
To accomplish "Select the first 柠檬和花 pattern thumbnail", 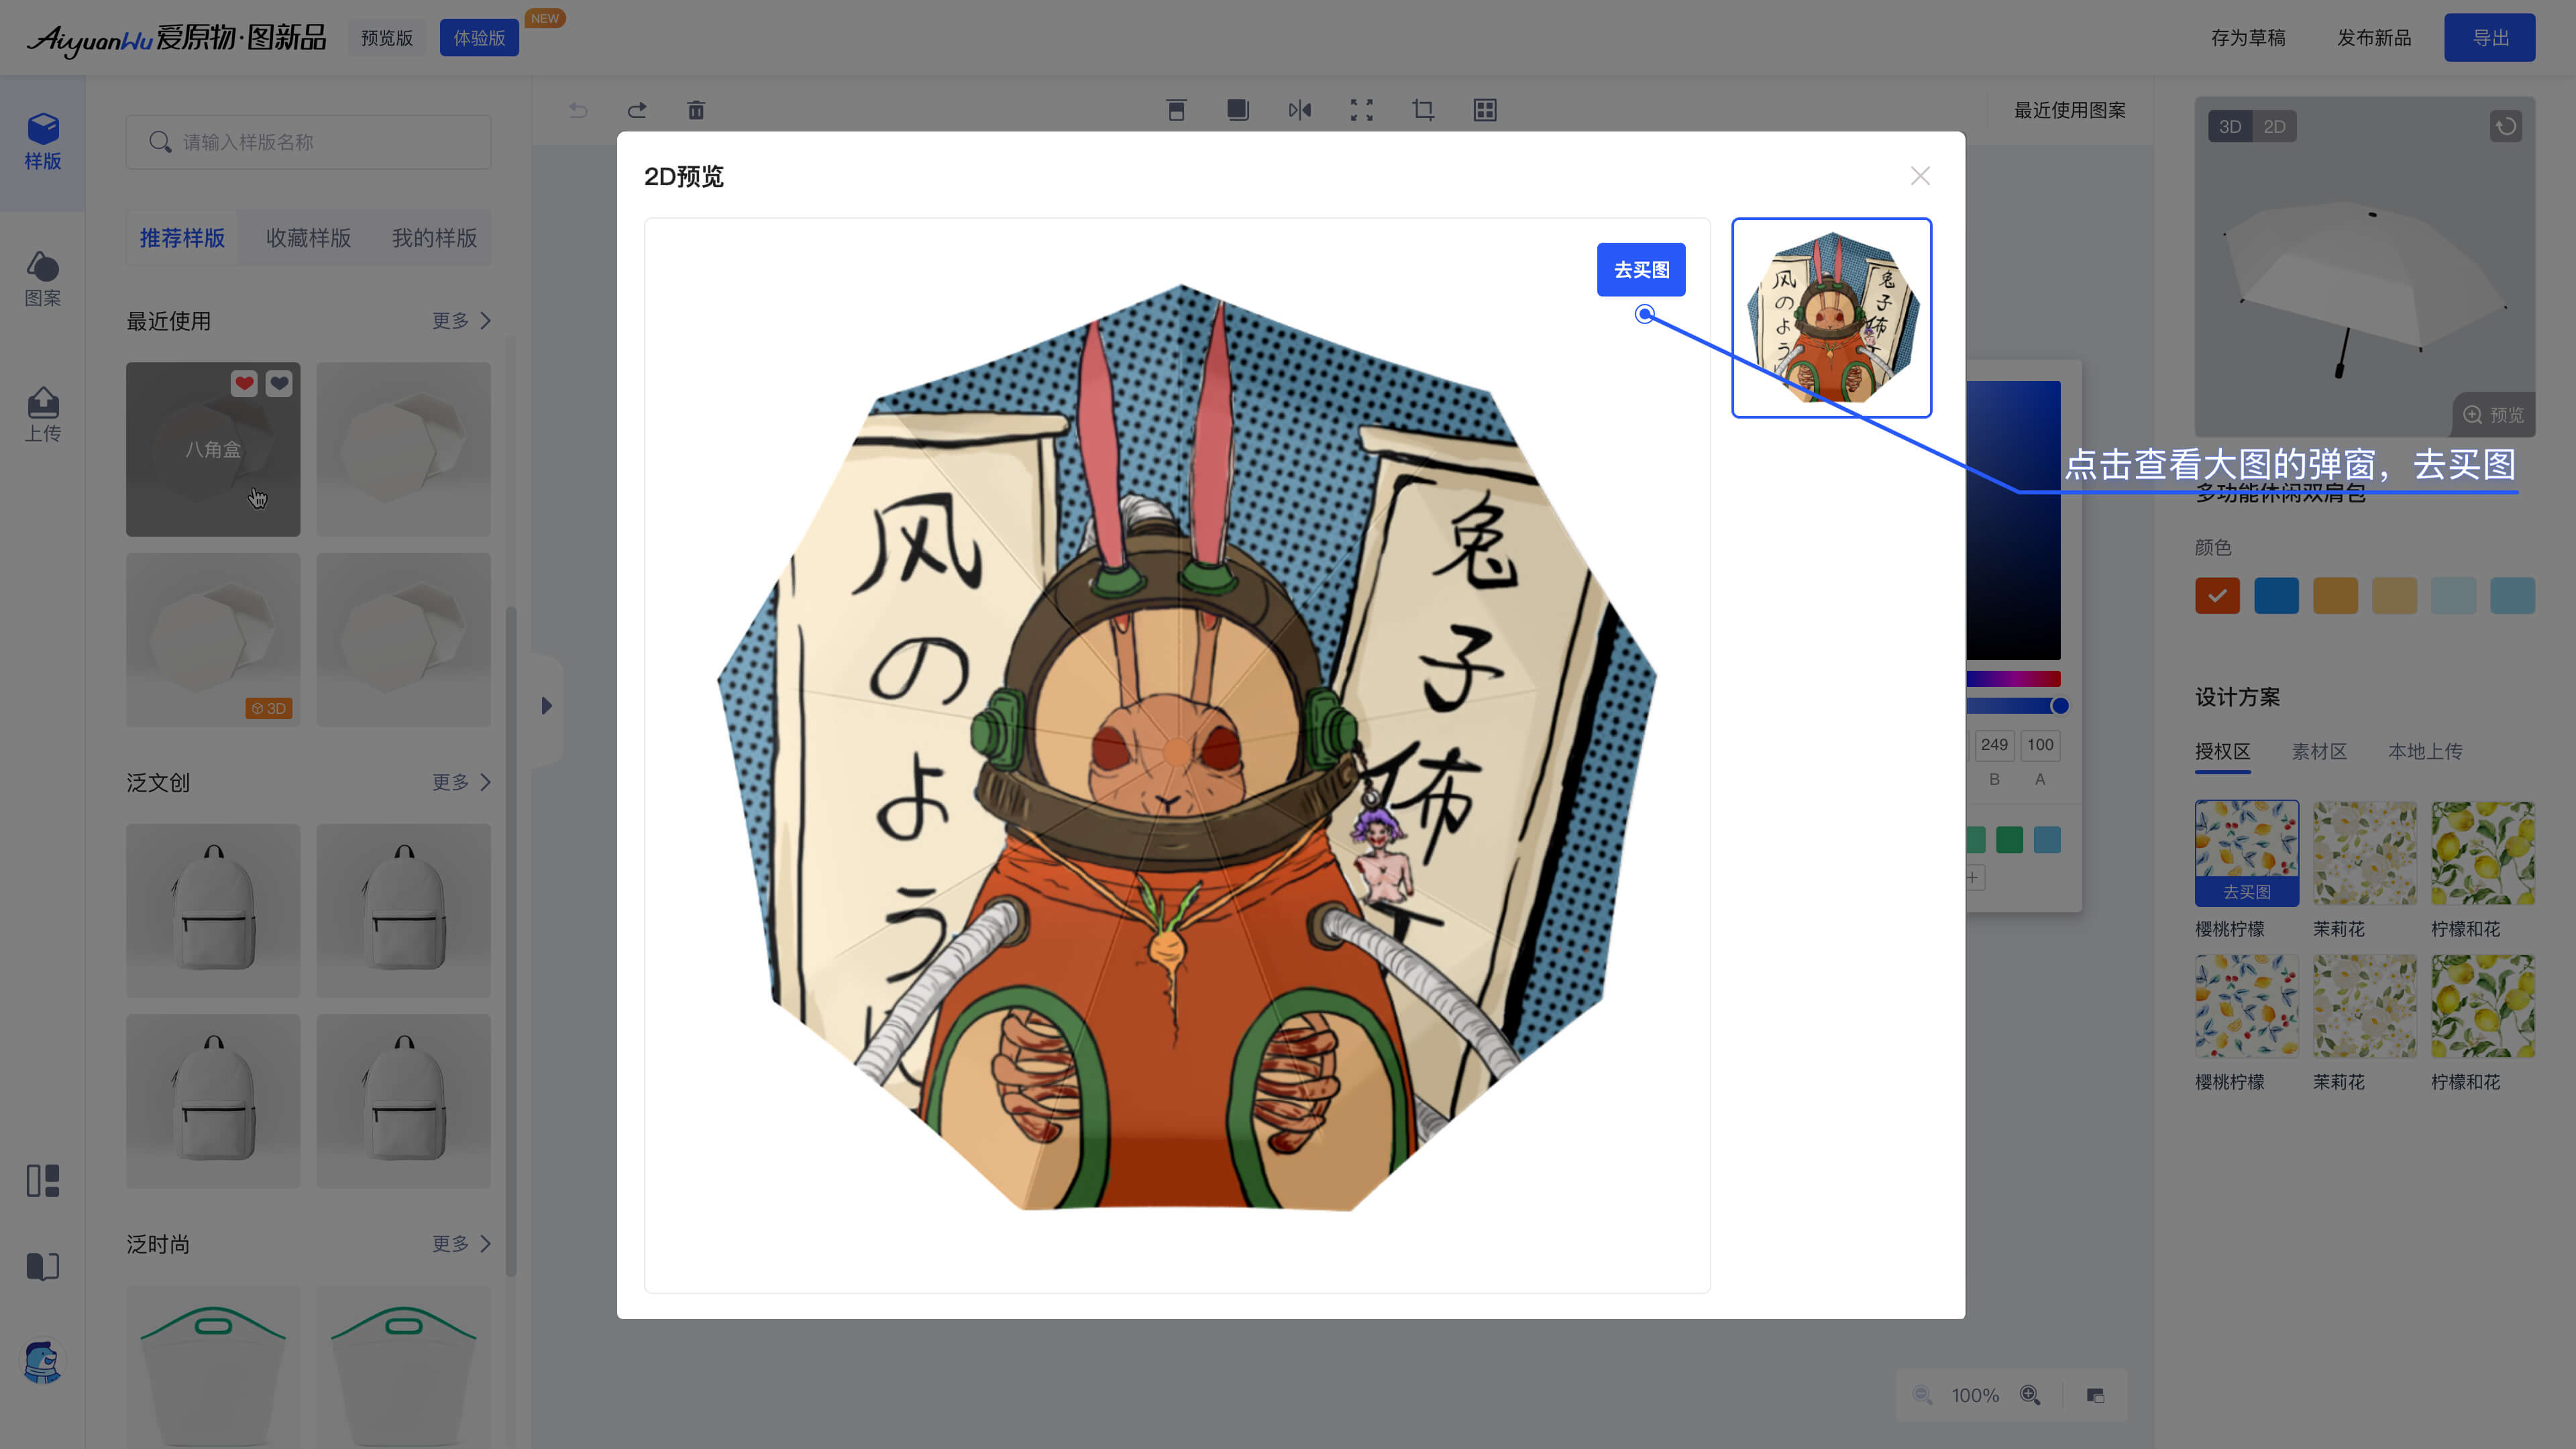I will click(2482, 853).
